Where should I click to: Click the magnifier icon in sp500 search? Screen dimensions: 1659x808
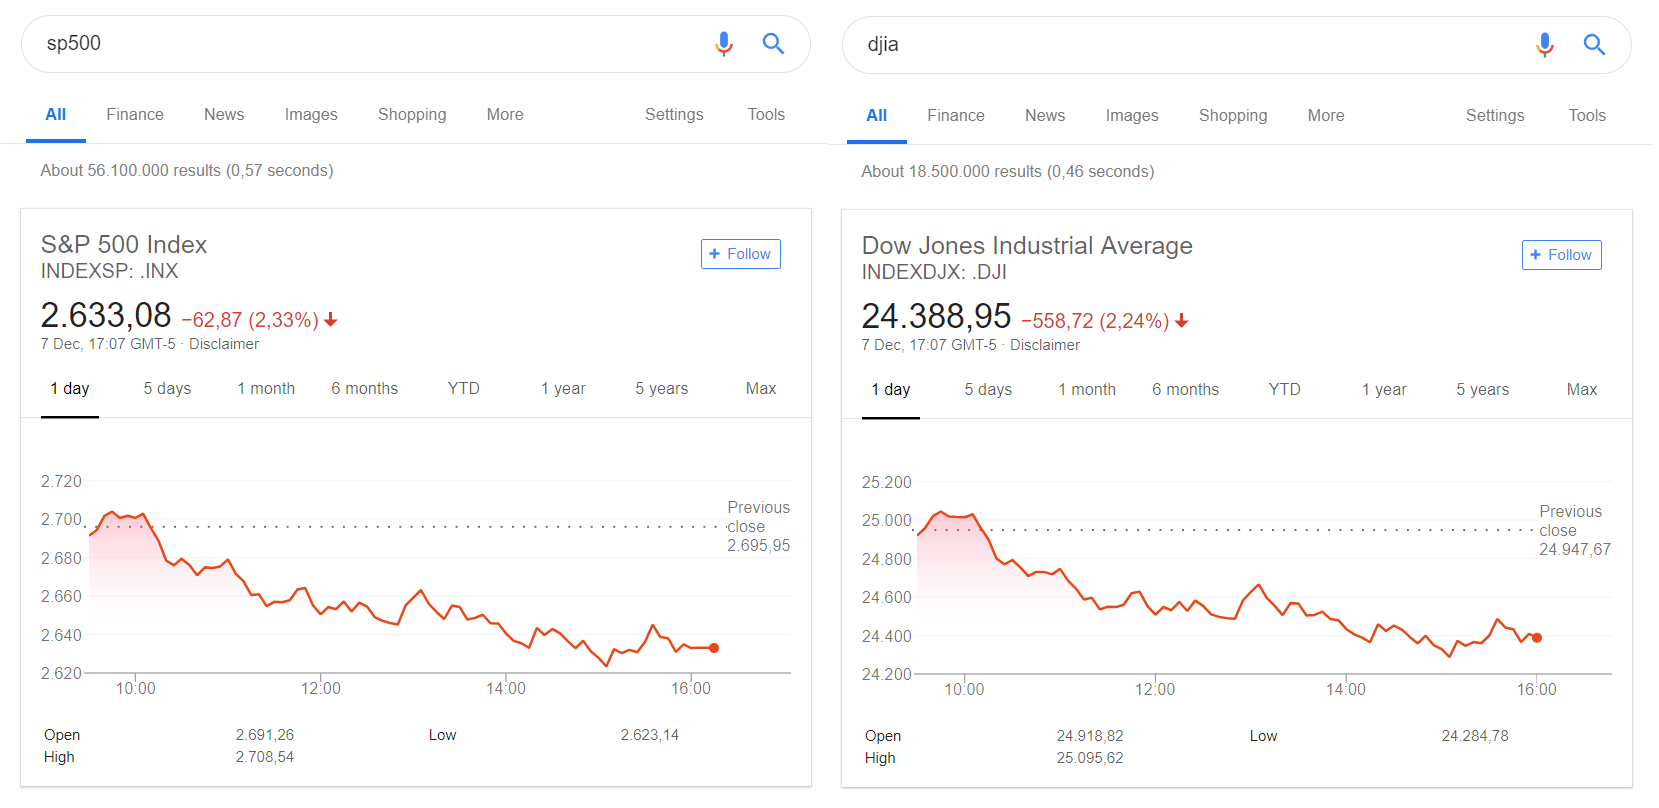(x=773, y=43)
